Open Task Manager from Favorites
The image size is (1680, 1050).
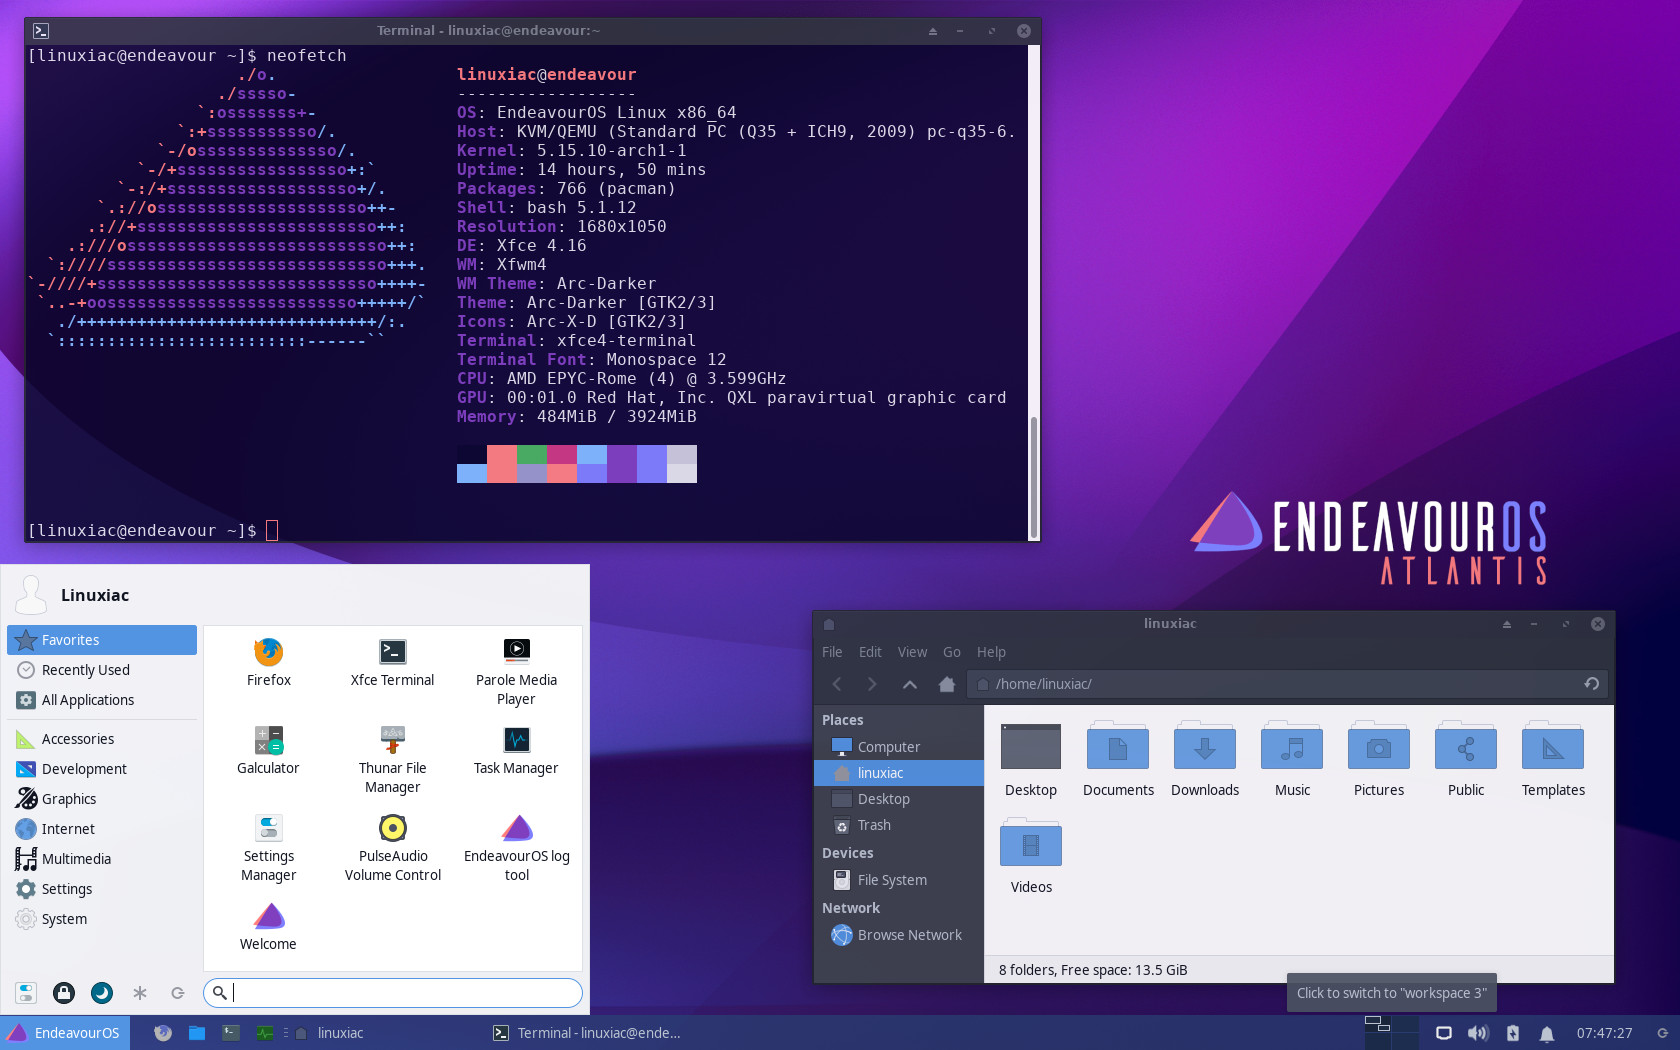(x=516, y=750)
